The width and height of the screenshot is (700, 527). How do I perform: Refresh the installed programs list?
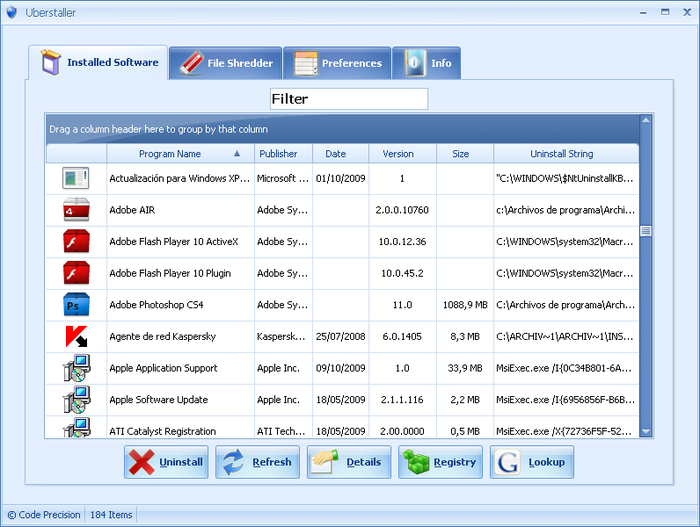click(258, 462)
